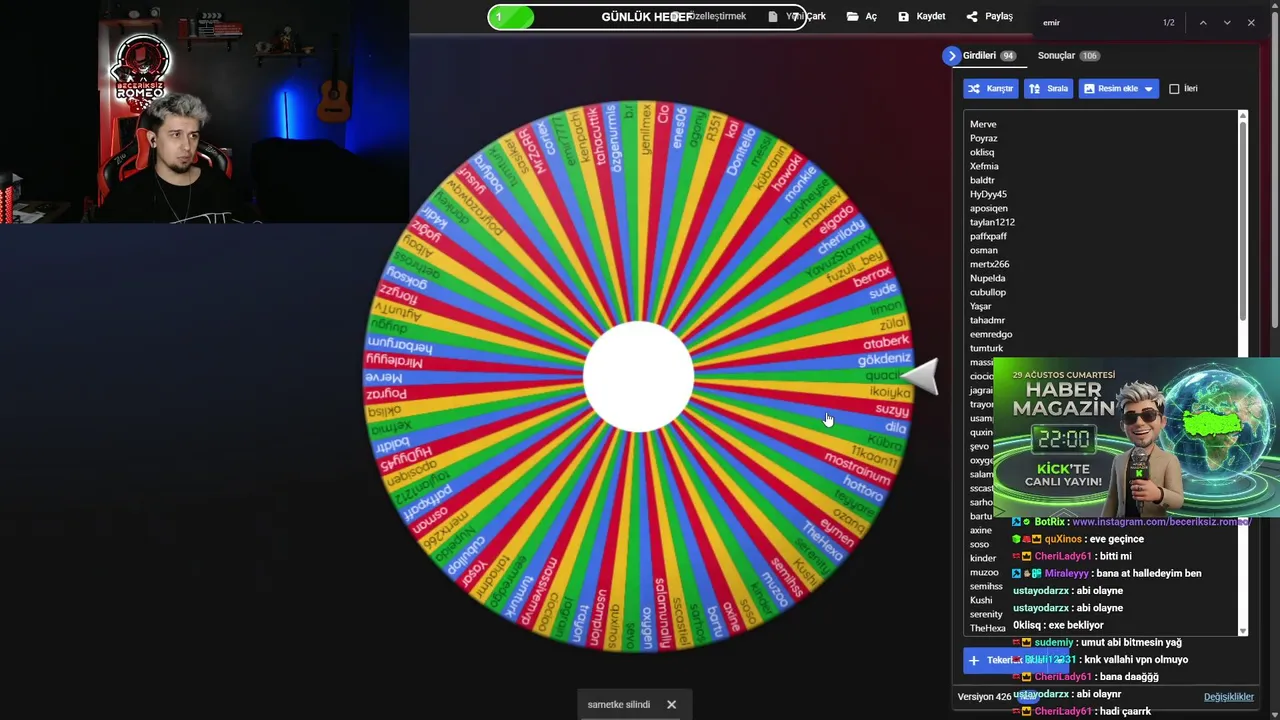This screenshot has height=720, width=1280.
Task: Click the Beceriksiz Romeo channel logo
Action: (x=141, y=69)
